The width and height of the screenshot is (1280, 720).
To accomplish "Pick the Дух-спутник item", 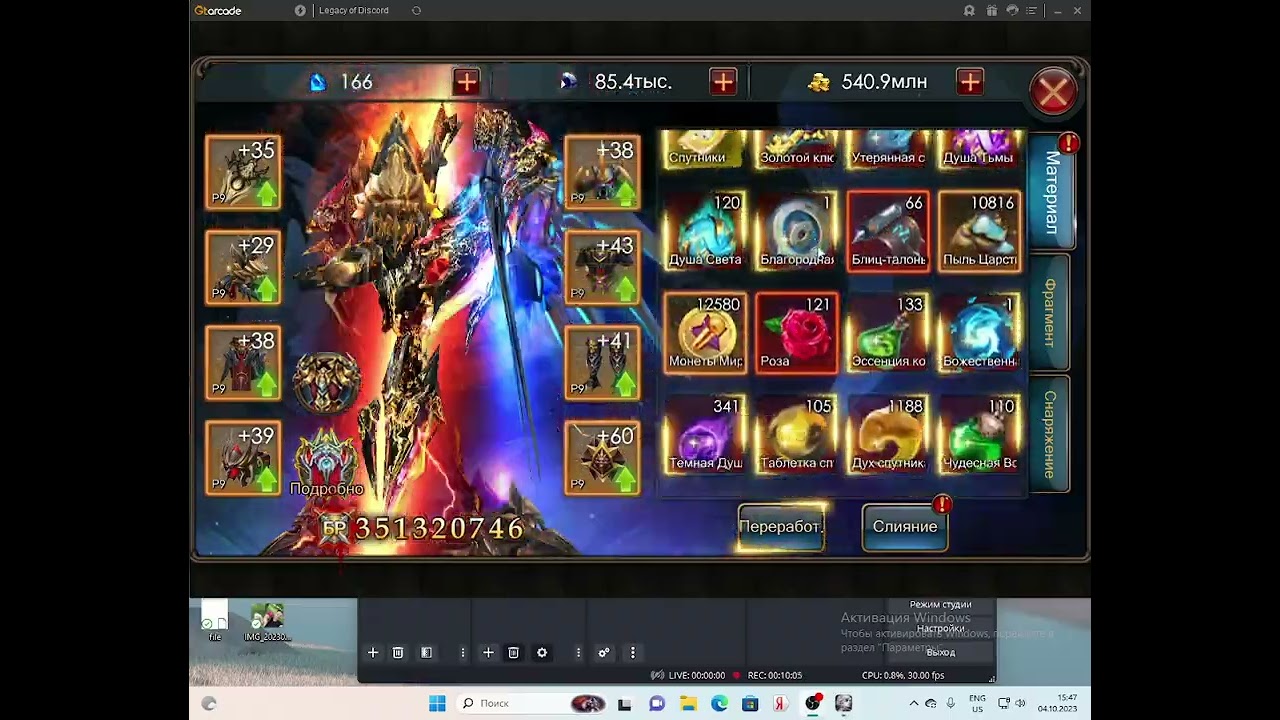I will pos(888,434).
